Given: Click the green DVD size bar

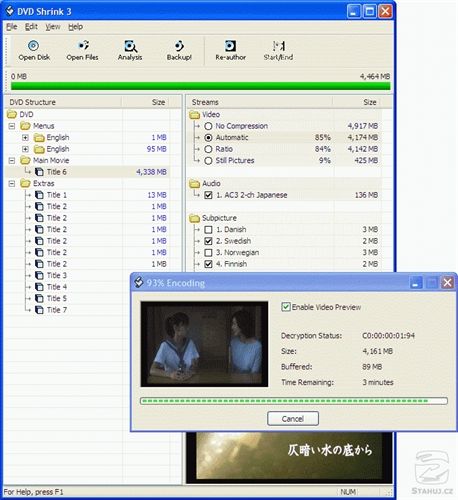Looking at the screenshot, I should [200, 86].
